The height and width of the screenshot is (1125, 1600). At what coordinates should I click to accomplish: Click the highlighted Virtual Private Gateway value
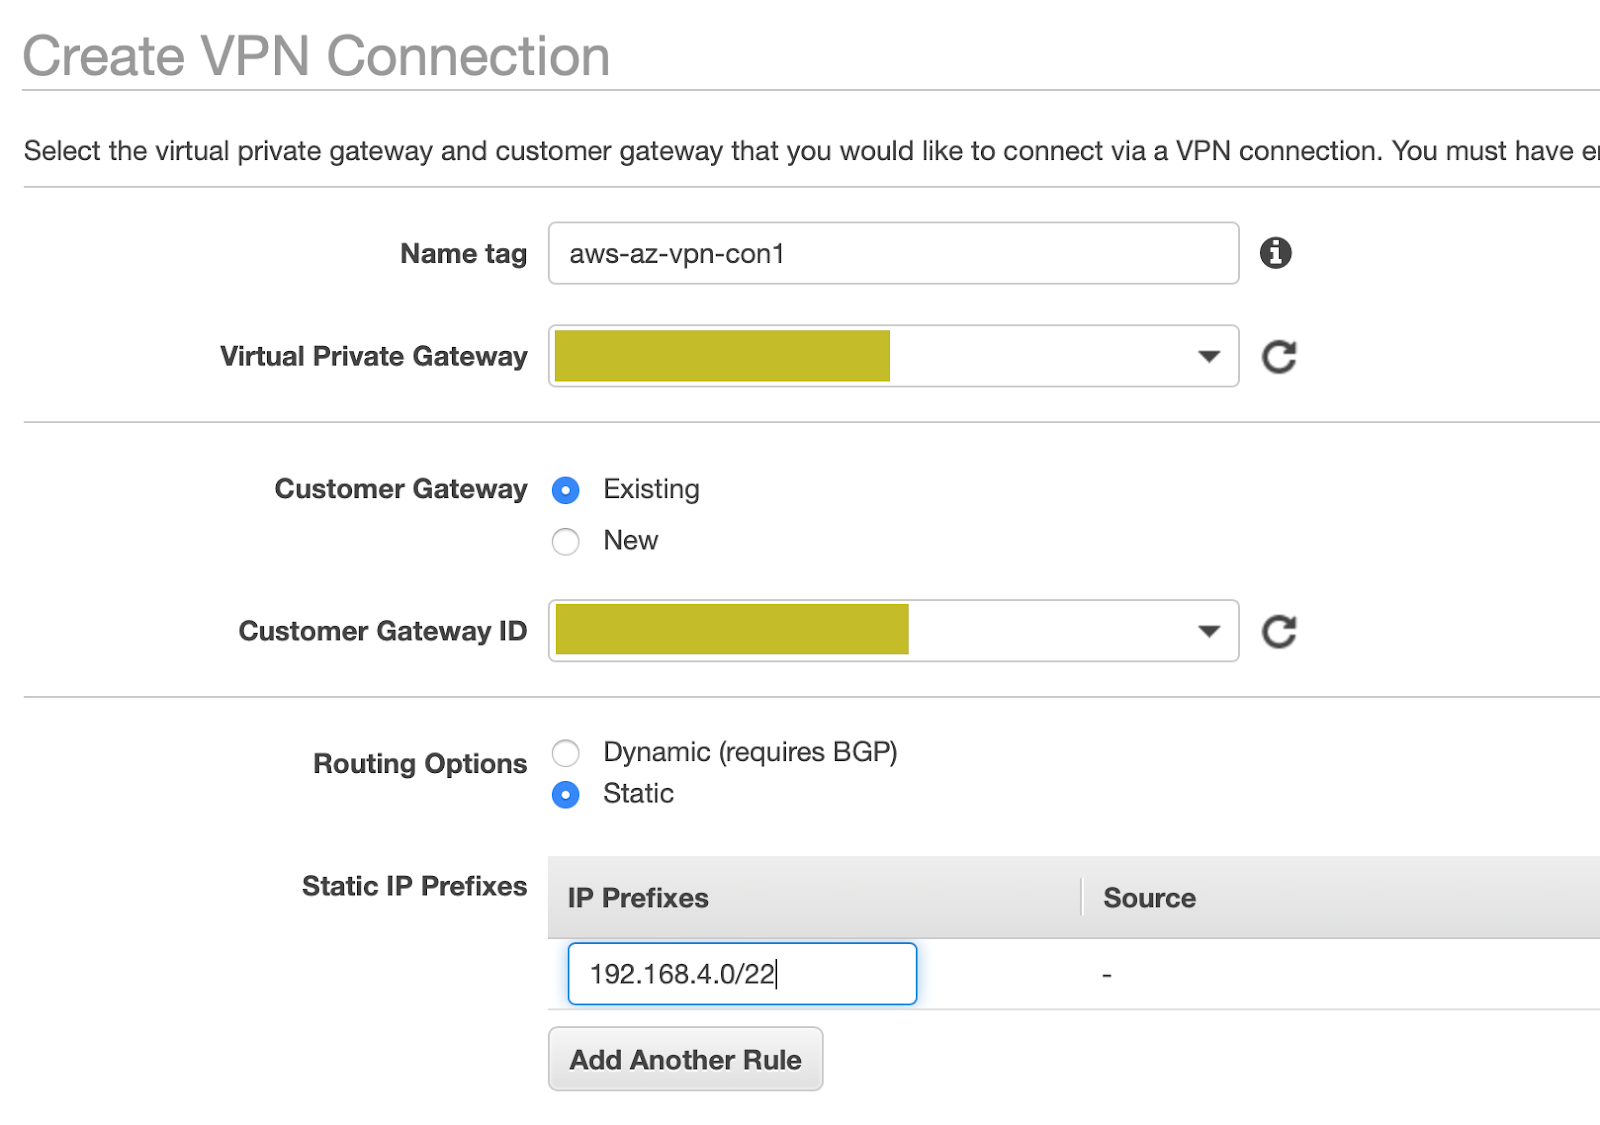(x=722, y=356)
